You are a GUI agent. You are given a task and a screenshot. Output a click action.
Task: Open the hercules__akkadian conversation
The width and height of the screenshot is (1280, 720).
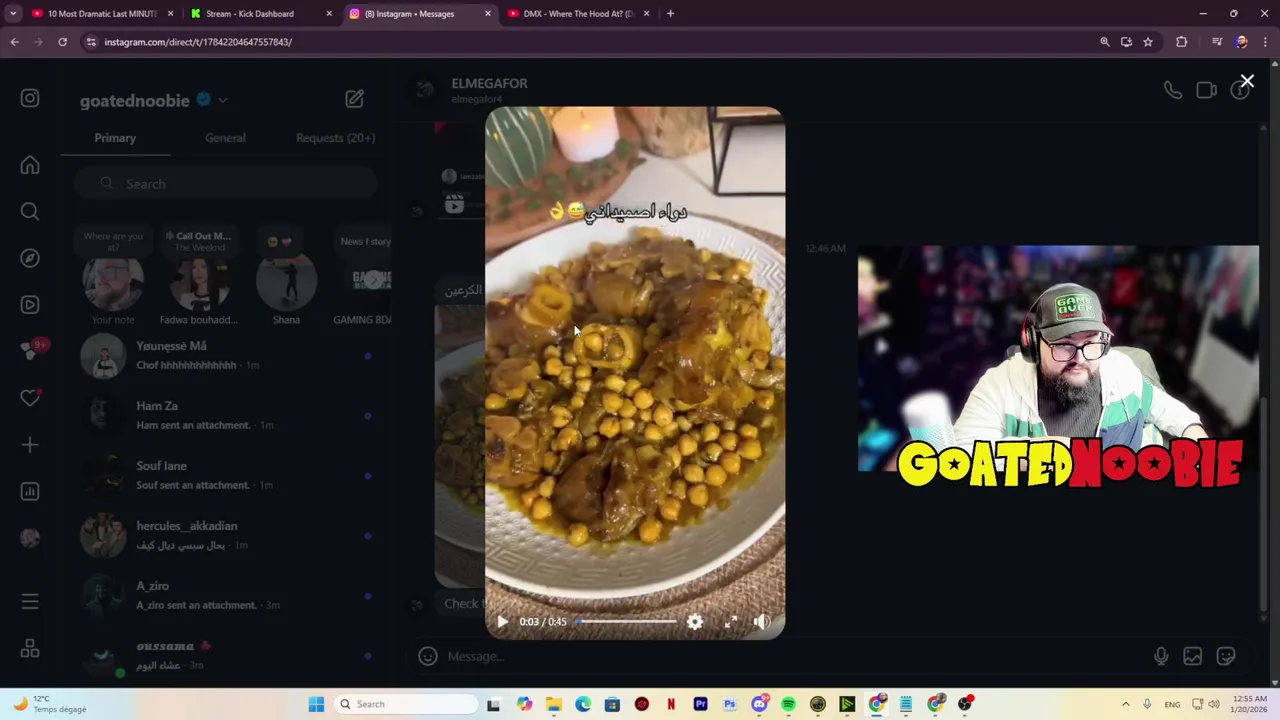coord(225,535)
